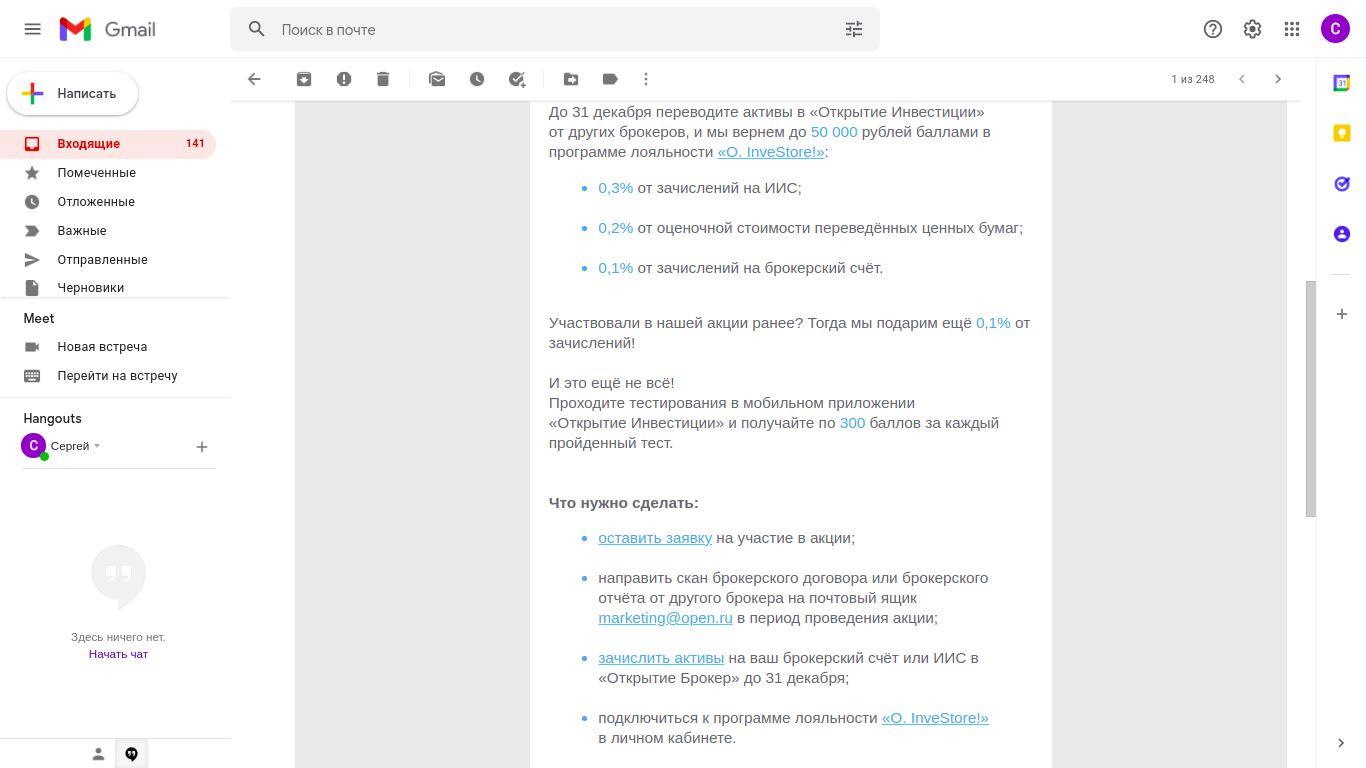Click the Начать чат link
The height and width of the screenshot is (768, 1366).
(118, 654)
